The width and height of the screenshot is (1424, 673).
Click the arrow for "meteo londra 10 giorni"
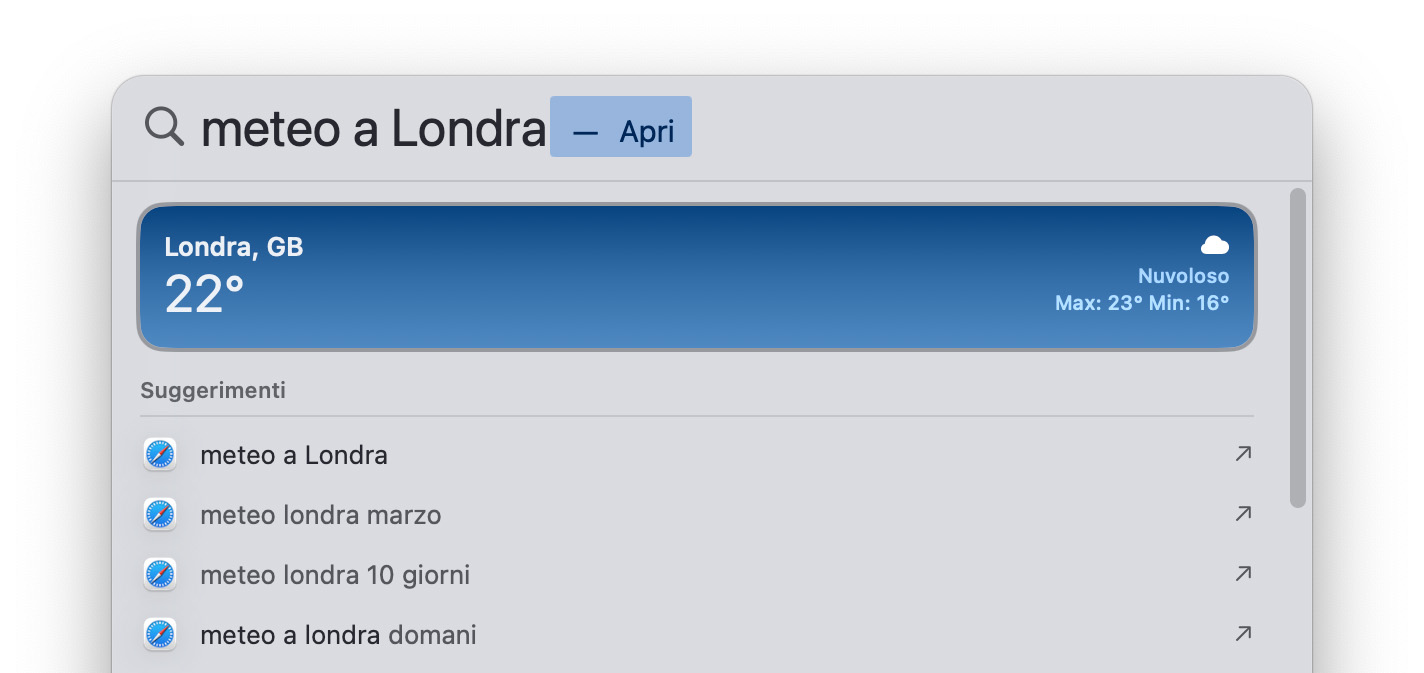[1243, 574]
